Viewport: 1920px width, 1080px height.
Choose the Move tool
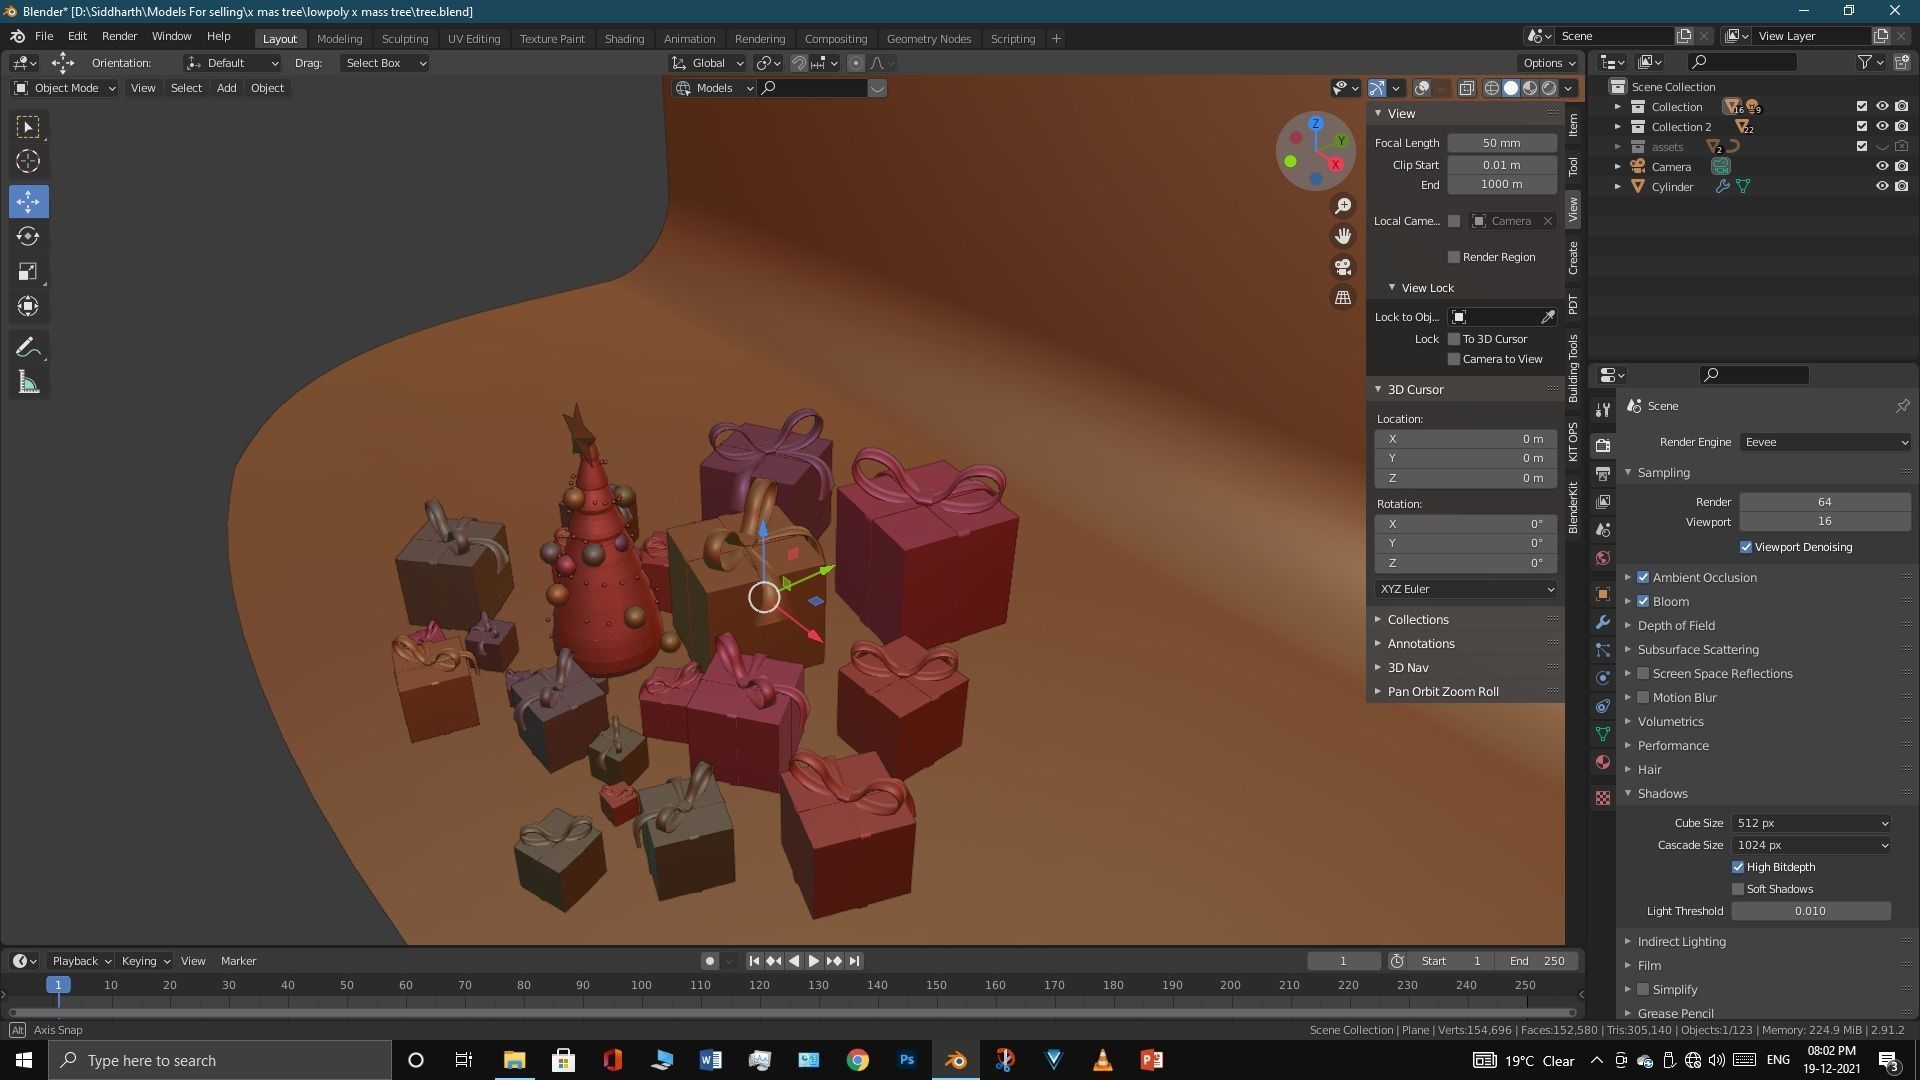point(28,201)
